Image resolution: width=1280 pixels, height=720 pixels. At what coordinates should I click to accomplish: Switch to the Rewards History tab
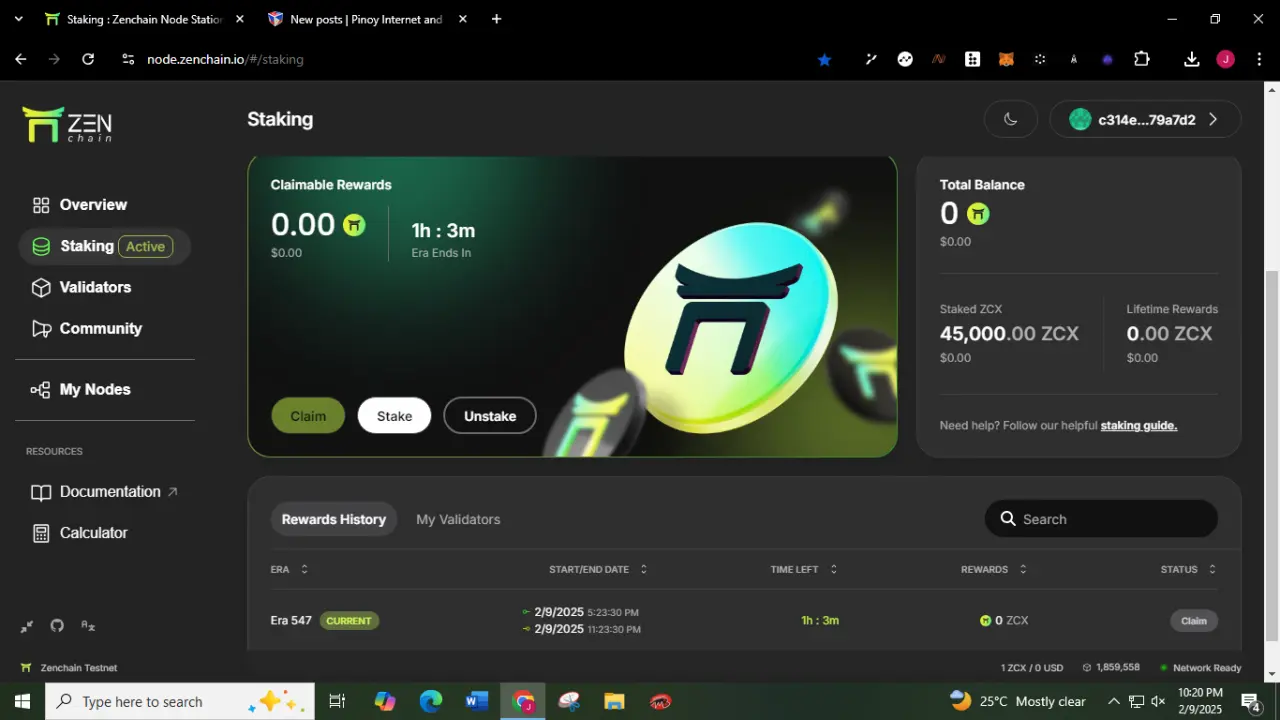click(334, 519)
